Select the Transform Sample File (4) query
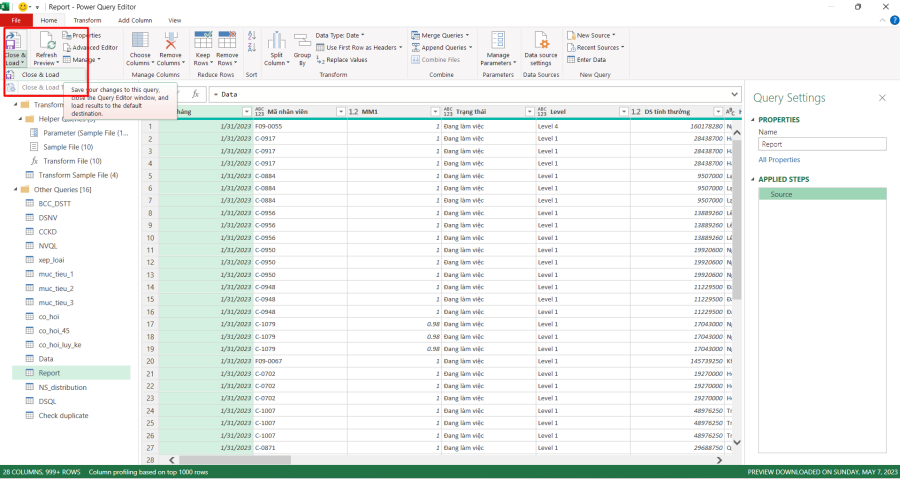 click(x=78, y=175)
